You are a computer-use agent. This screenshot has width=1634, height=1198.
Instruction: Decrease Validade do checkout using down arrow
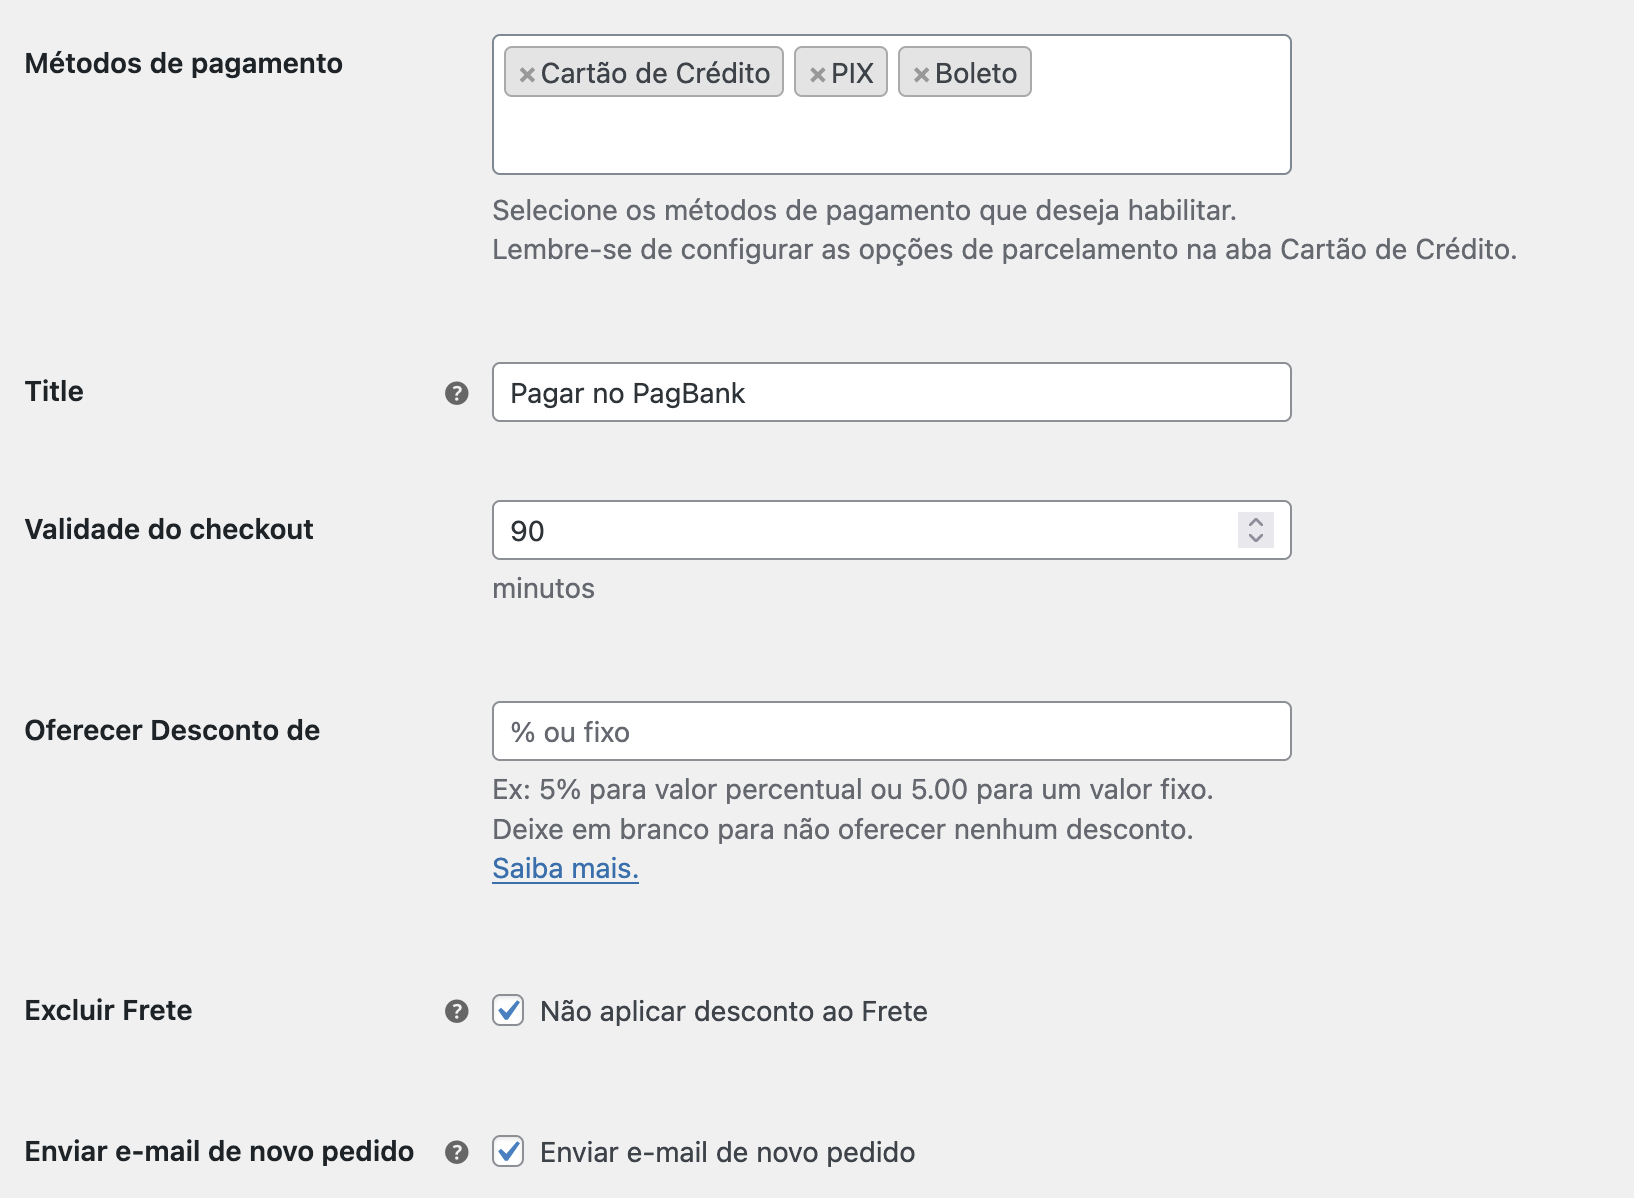(1256, 538)
